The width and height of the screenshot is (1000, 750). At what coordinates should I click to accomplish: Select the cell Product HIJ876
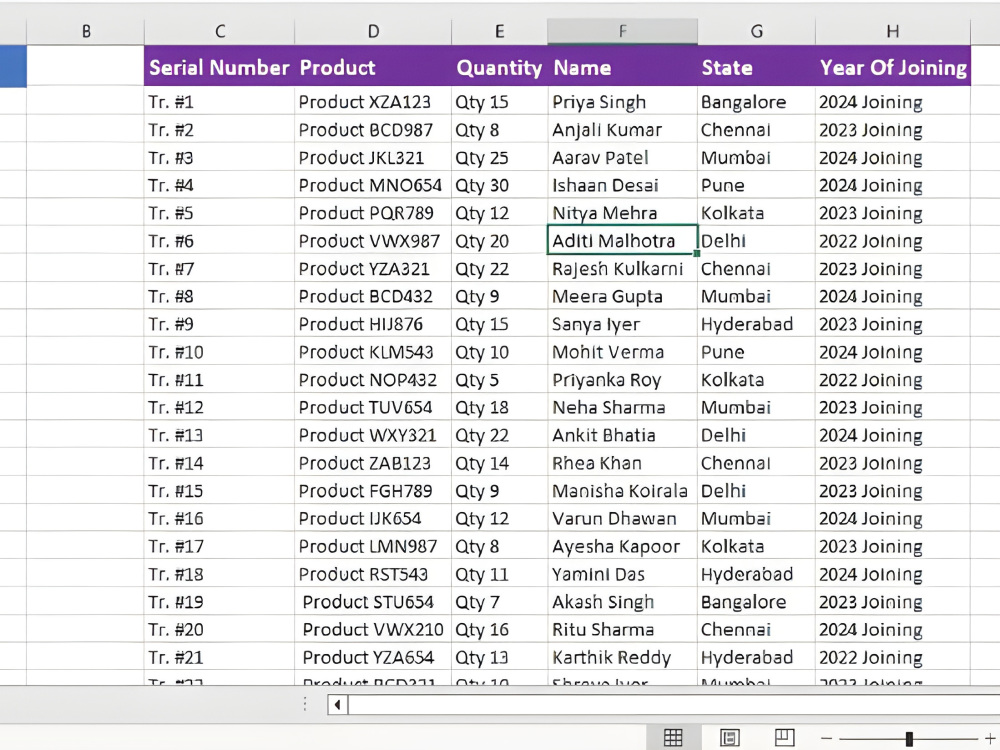pyautogui.click(x=373, y=324)
